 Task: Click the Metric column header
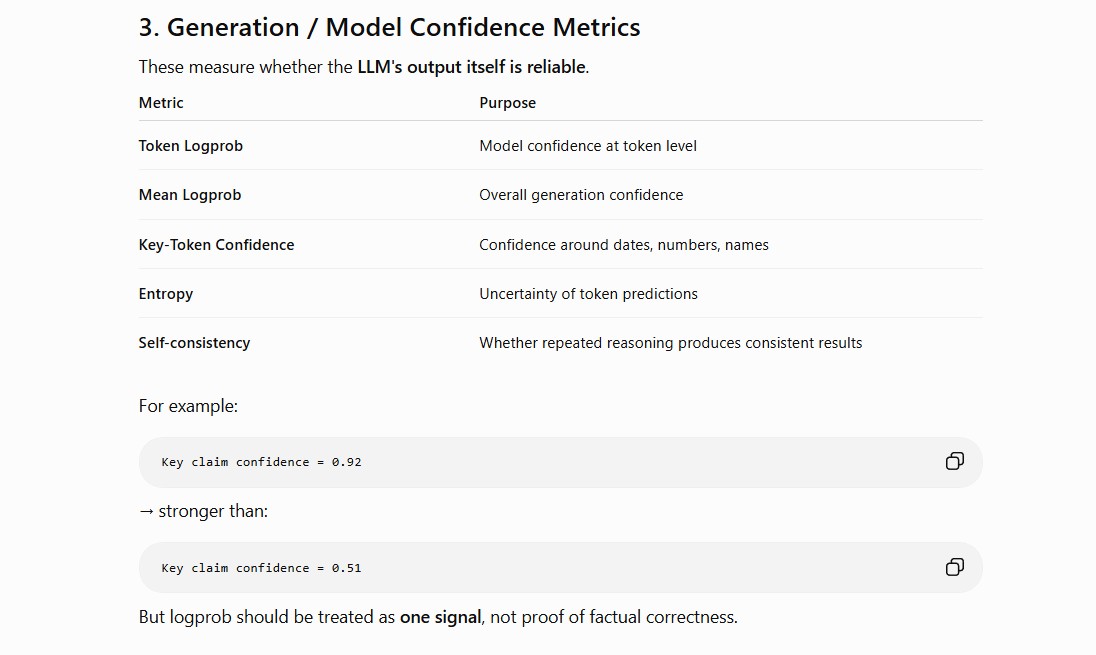pos(161,103)
